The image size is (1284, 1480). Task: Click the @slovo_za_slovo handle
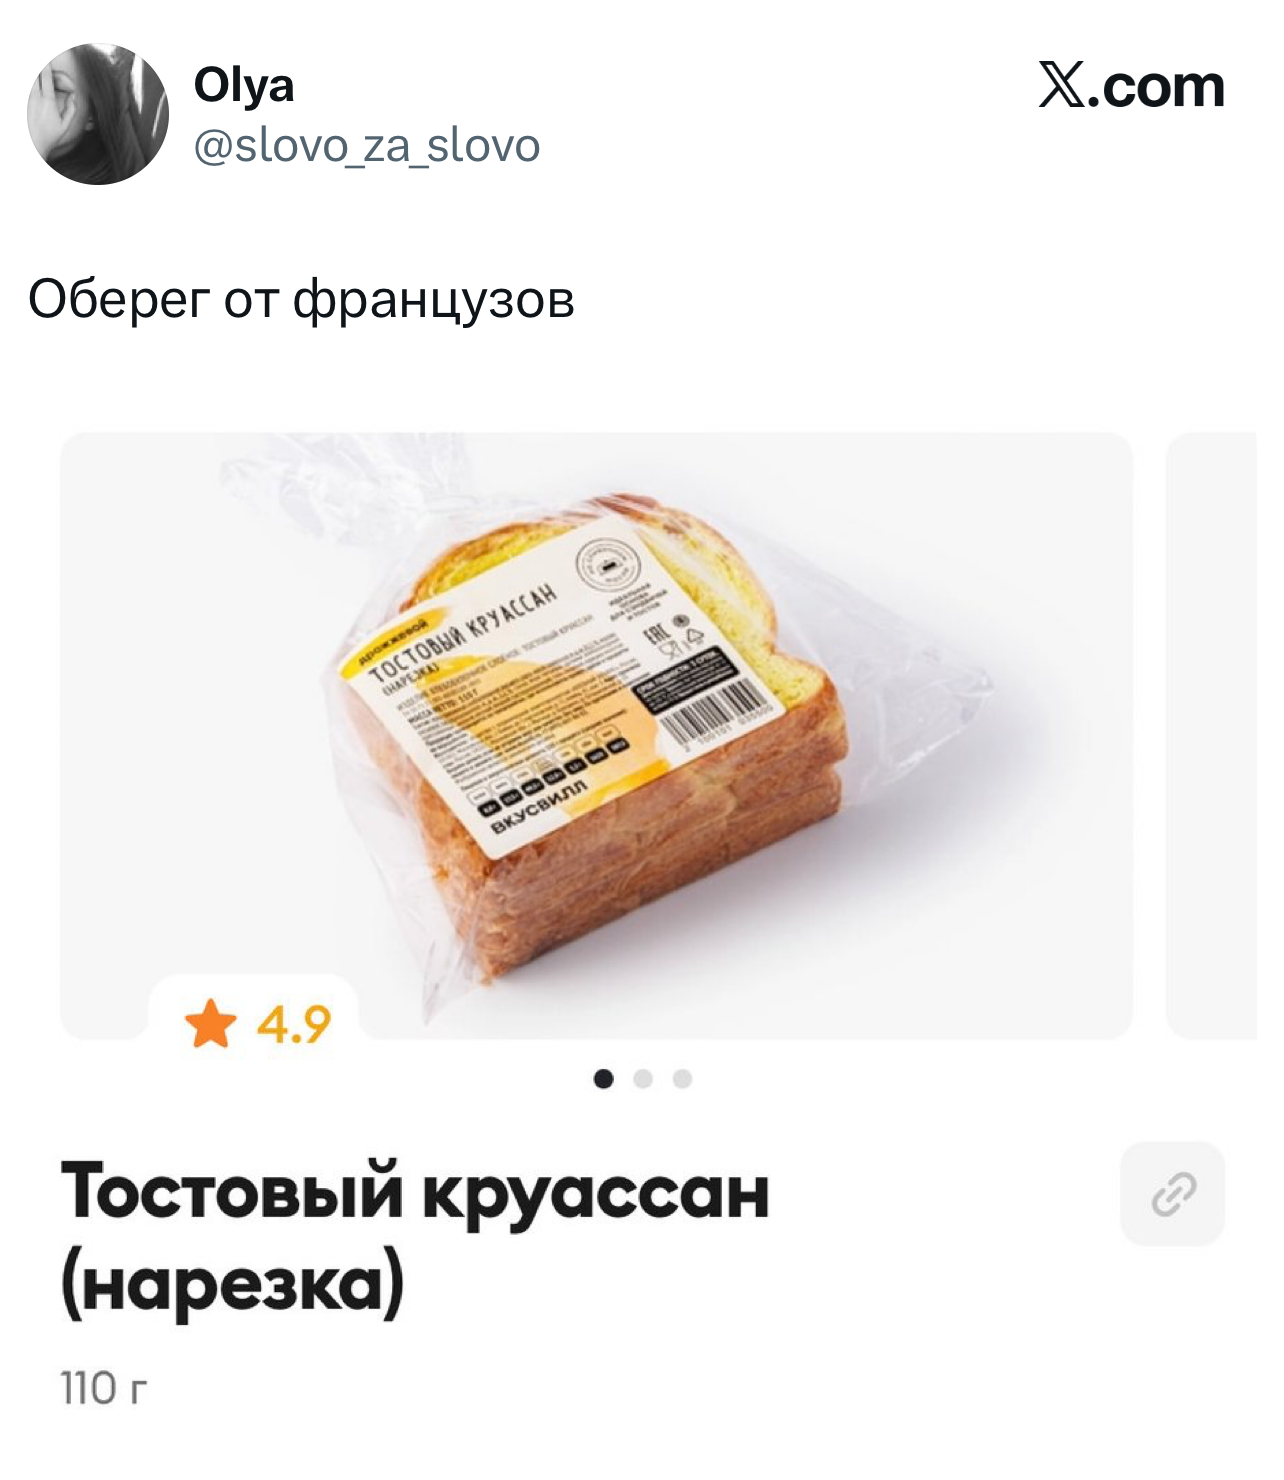pyautogui.click(x=367, y=146)
